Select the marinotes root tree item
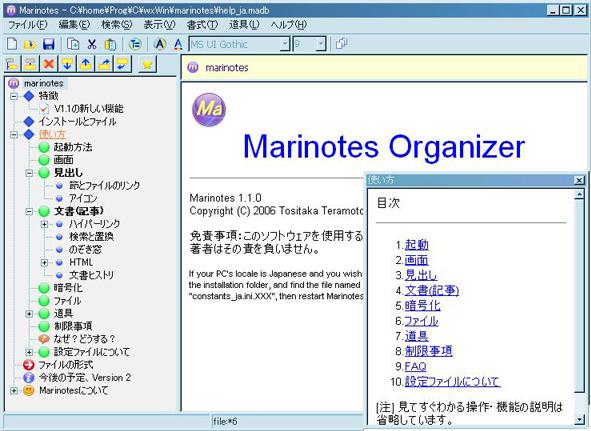Viewport: 591px width, 431px height. pos(44,83)
